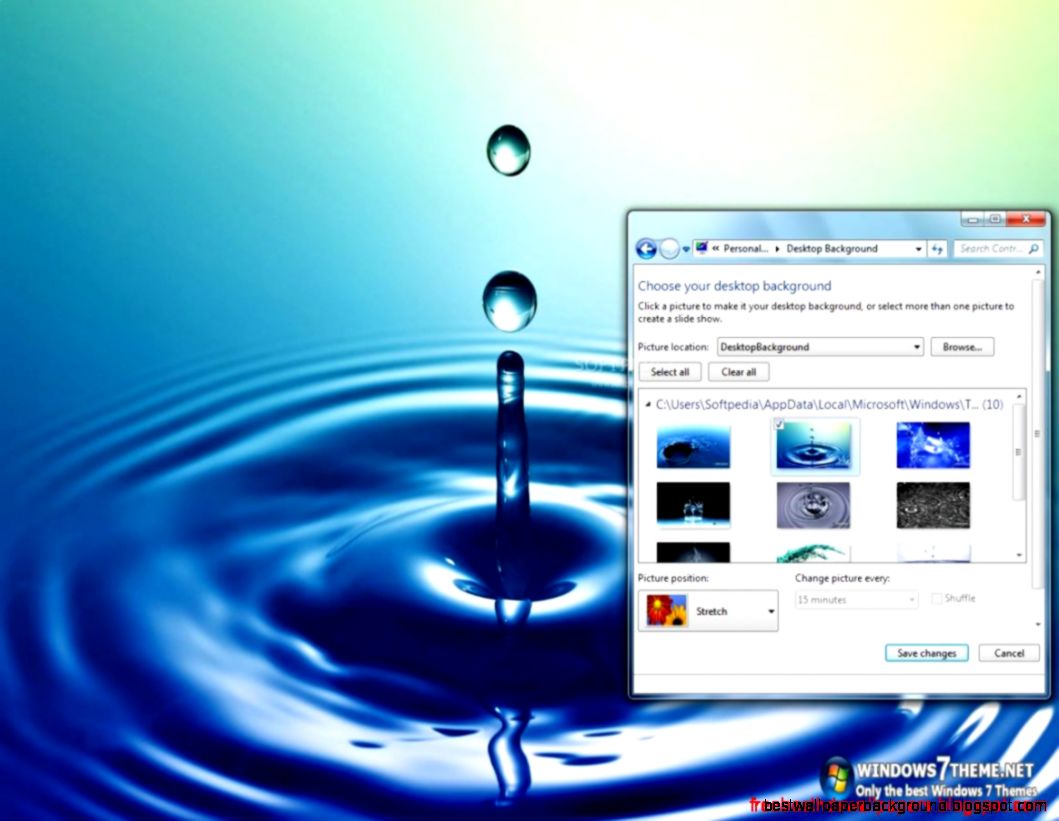
Task: Click the Clear all button
Action: click(x=739, y=372)
